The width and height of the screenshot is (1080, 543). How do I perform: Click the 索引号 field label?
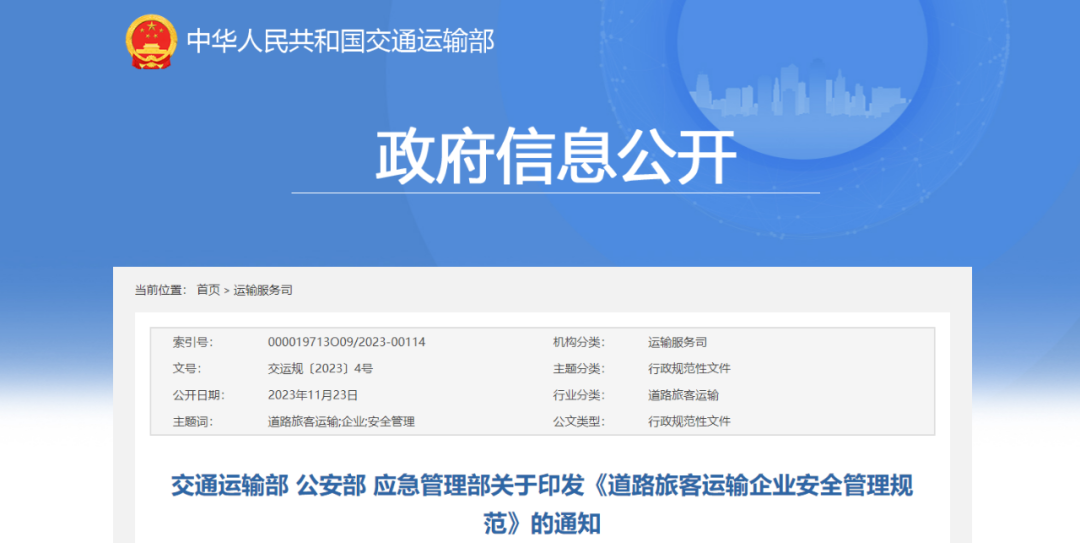192,342
